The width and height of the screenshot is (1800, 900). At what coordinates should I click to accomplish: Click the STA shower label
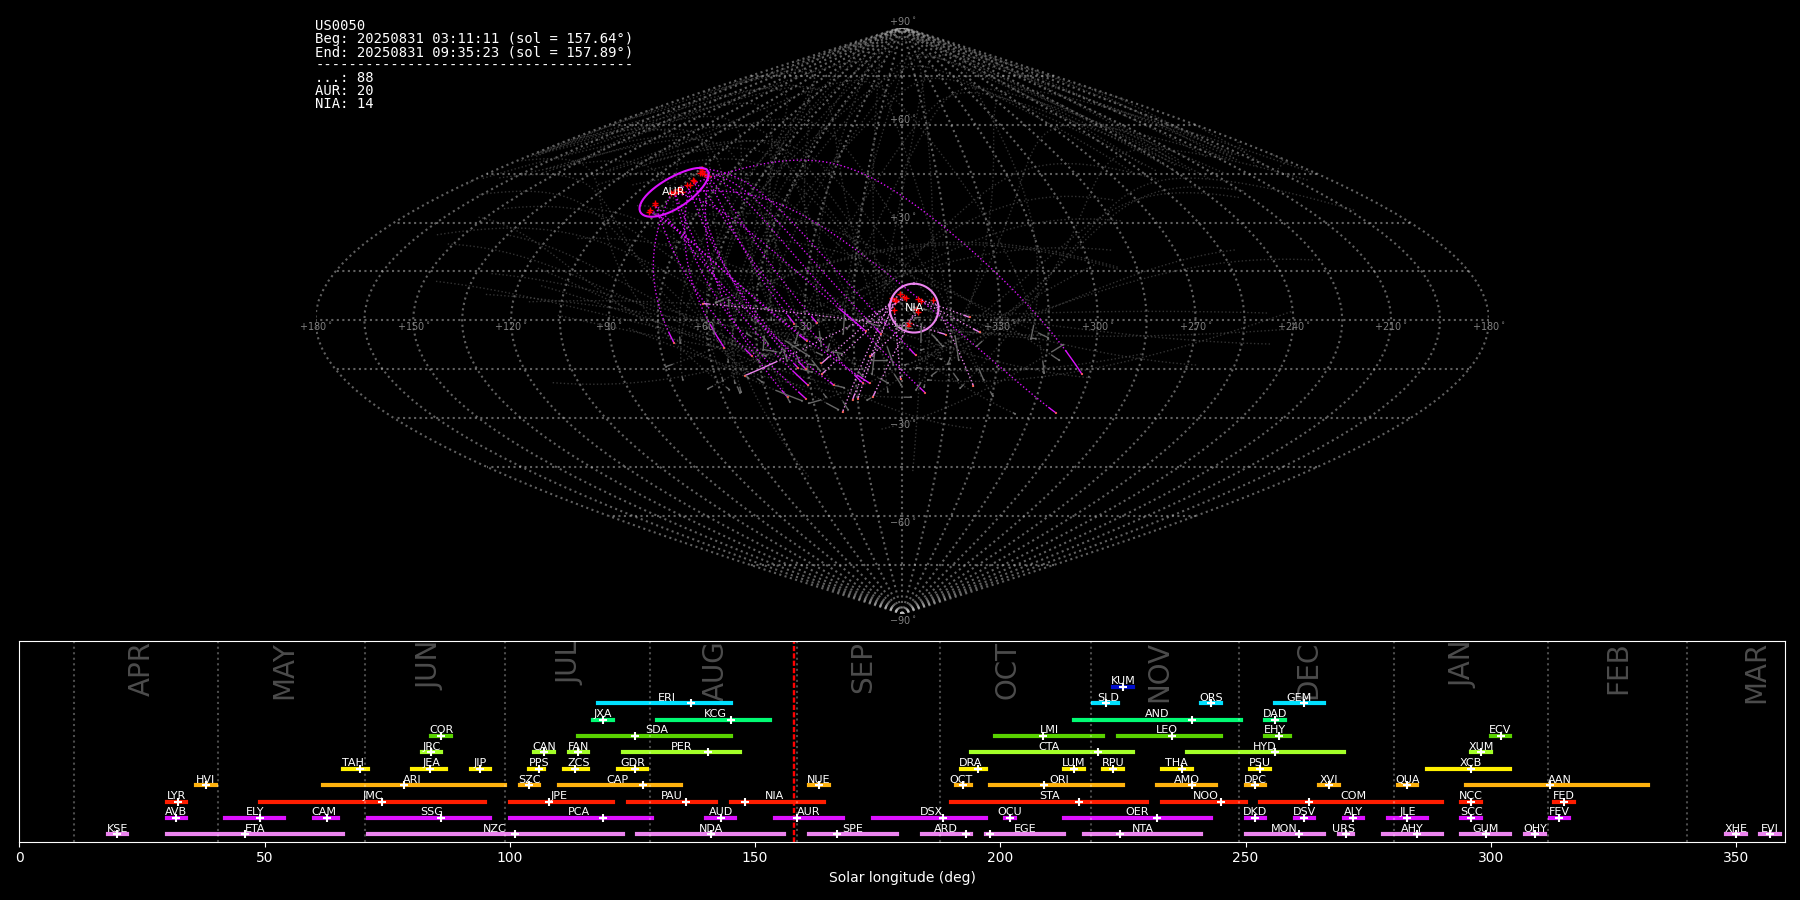click(x=1049, y=796)
